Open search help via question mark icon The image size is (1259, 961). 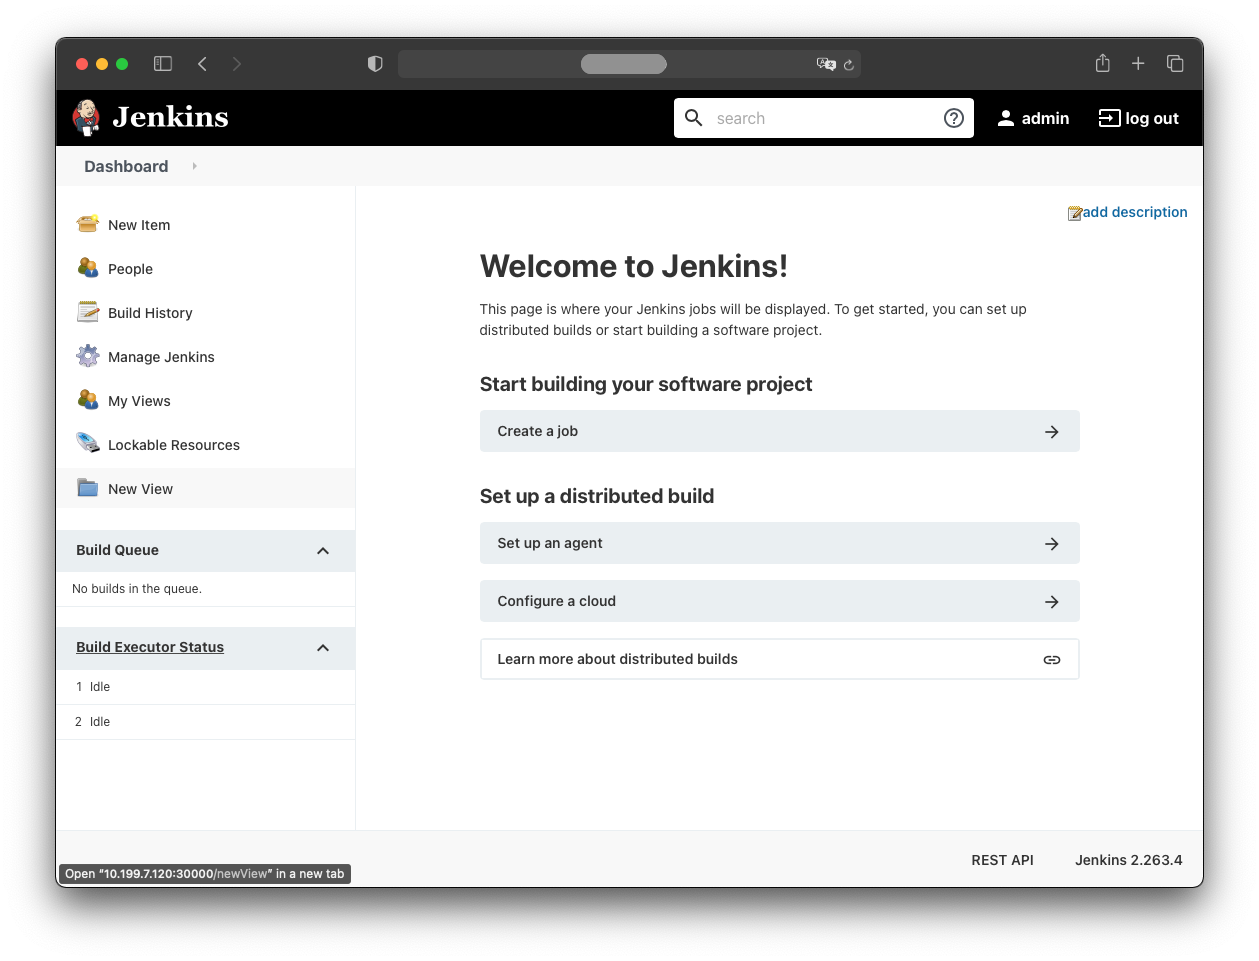[x=953, y=117]
